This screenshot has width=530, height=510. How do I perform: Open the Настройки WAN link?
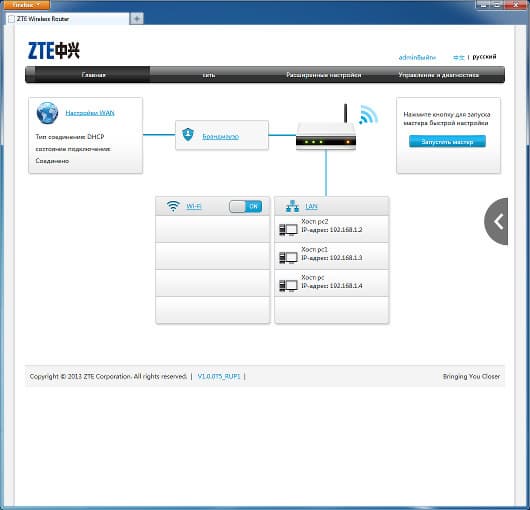(x=90, y=113)
